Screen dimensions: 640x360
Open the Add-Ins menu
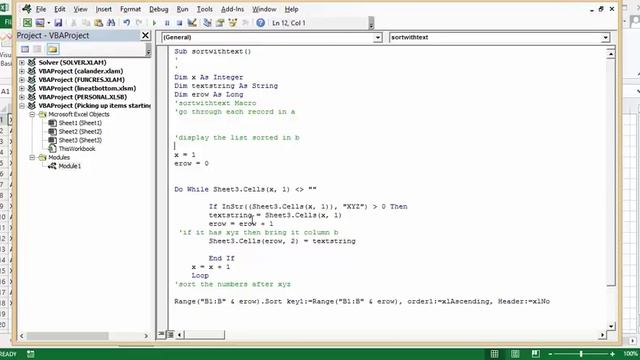(x=232, y=9)
